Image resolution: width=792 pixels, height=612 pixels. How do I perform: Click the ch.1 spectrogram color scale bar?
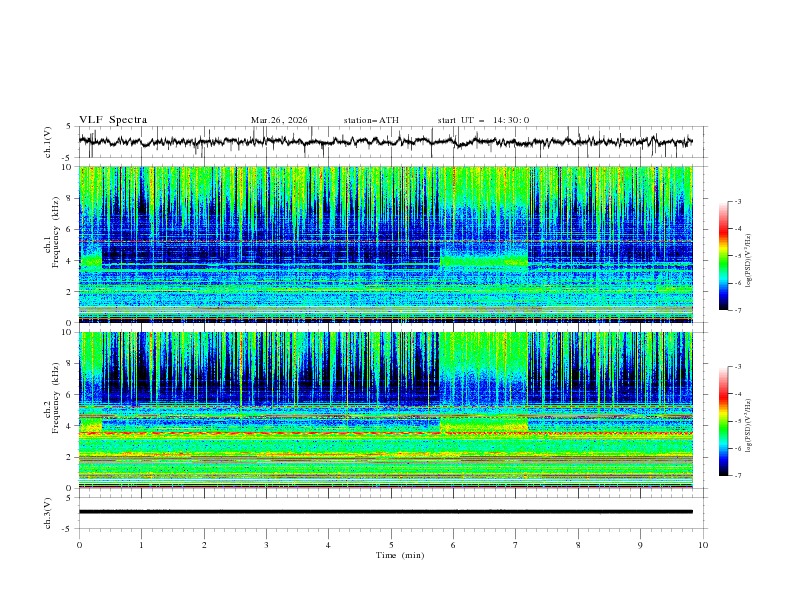(x=723, y=256)
